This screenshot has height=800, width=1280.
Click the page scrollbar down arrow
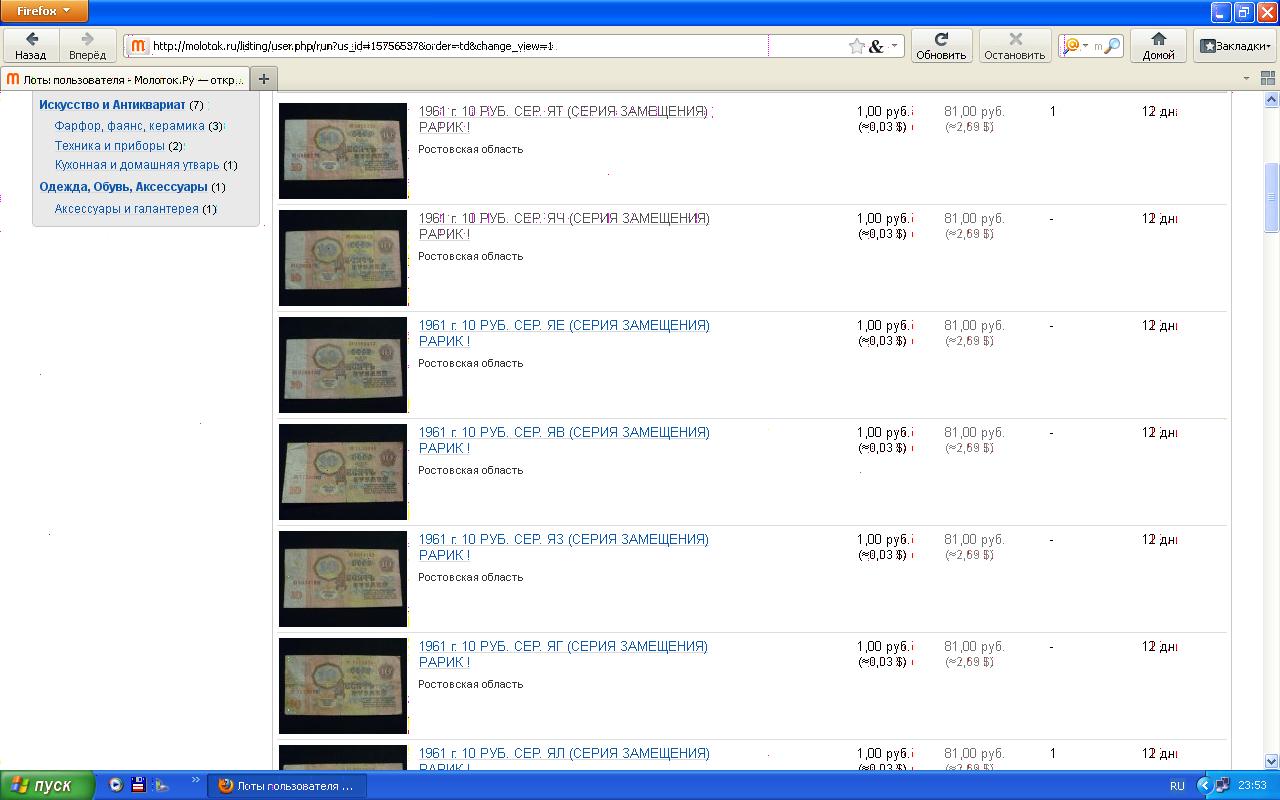click(1272, 761)
